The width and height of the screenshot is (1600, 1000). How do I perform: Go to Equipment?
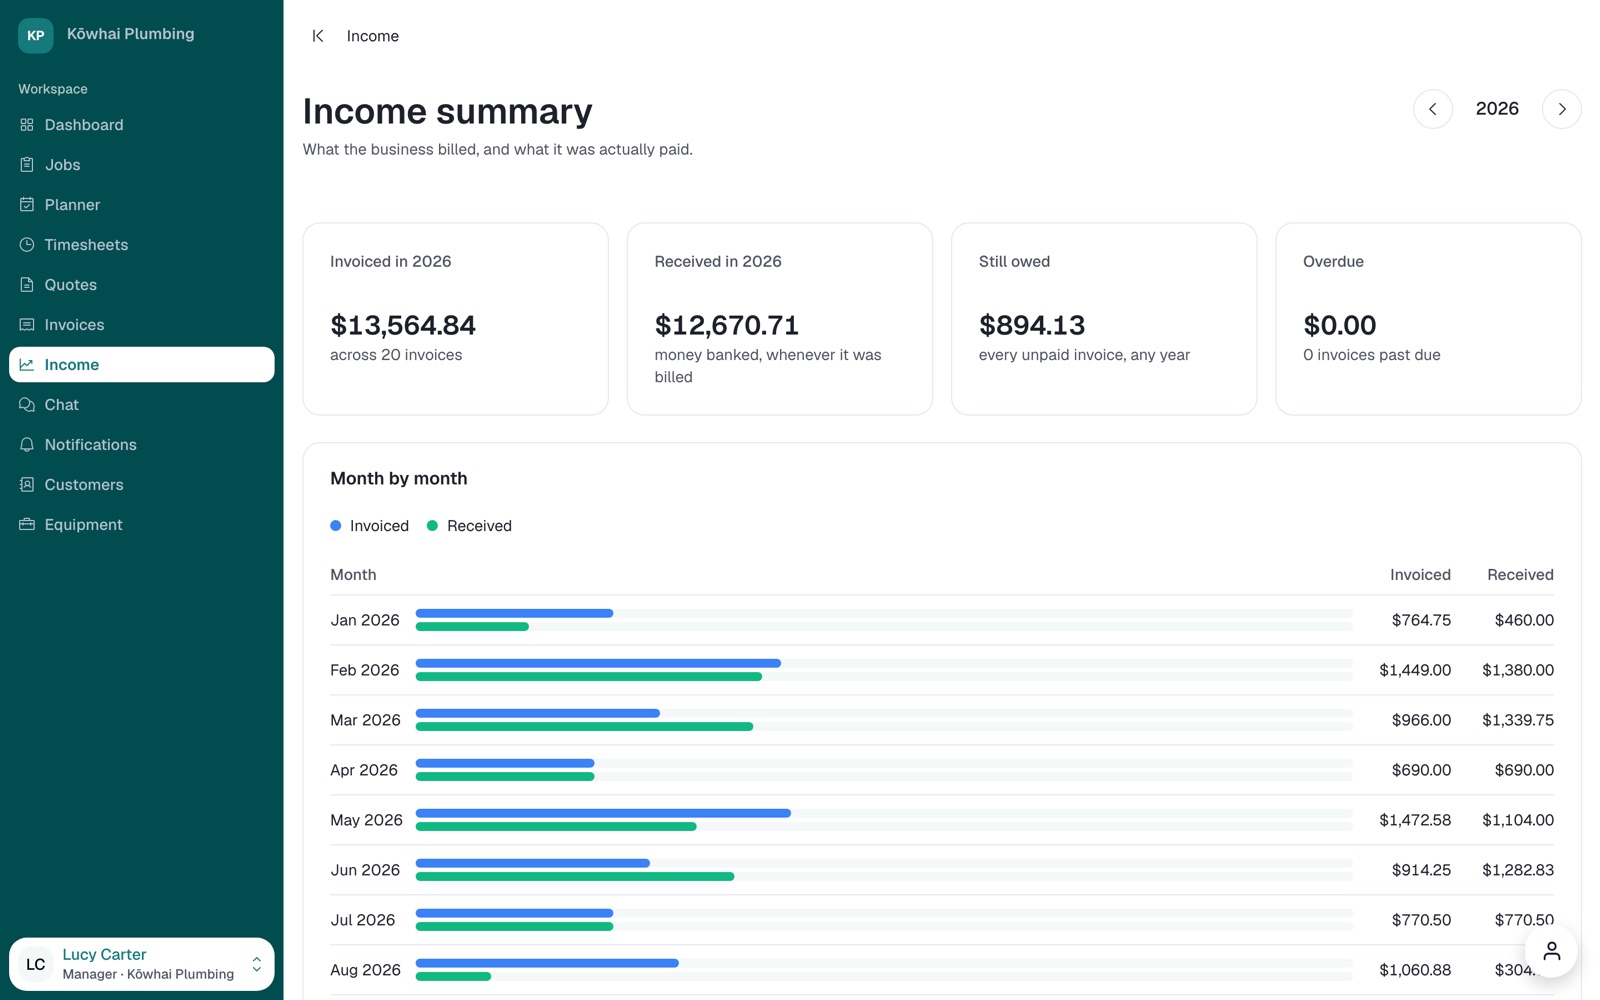point(142,525)
